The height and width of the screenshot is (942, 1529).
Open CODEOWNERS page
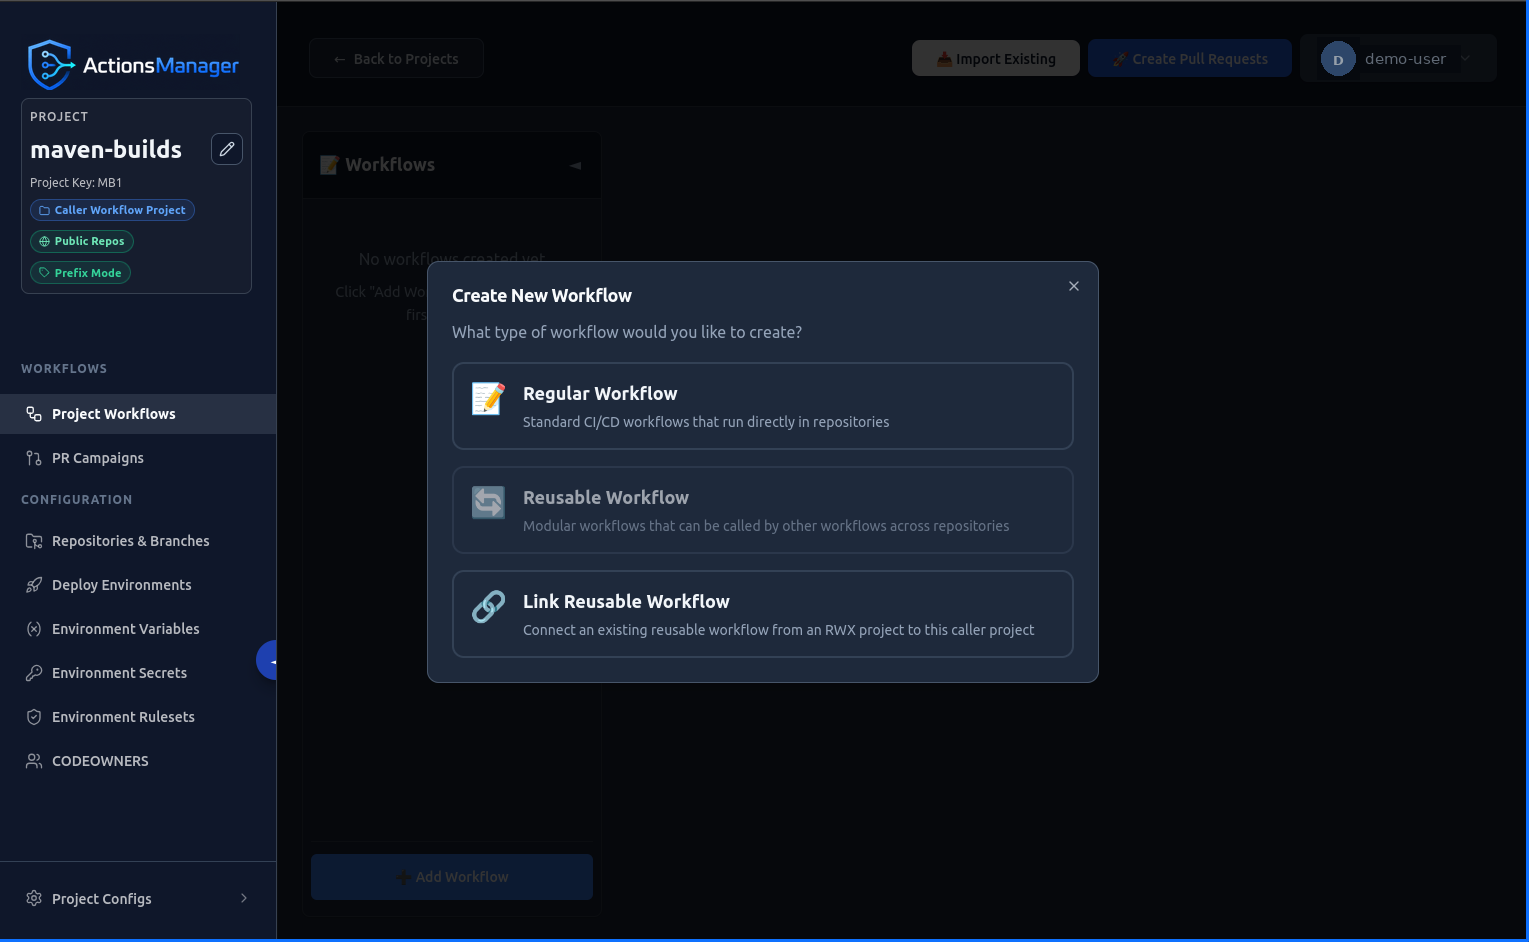(x=138, y=761)
